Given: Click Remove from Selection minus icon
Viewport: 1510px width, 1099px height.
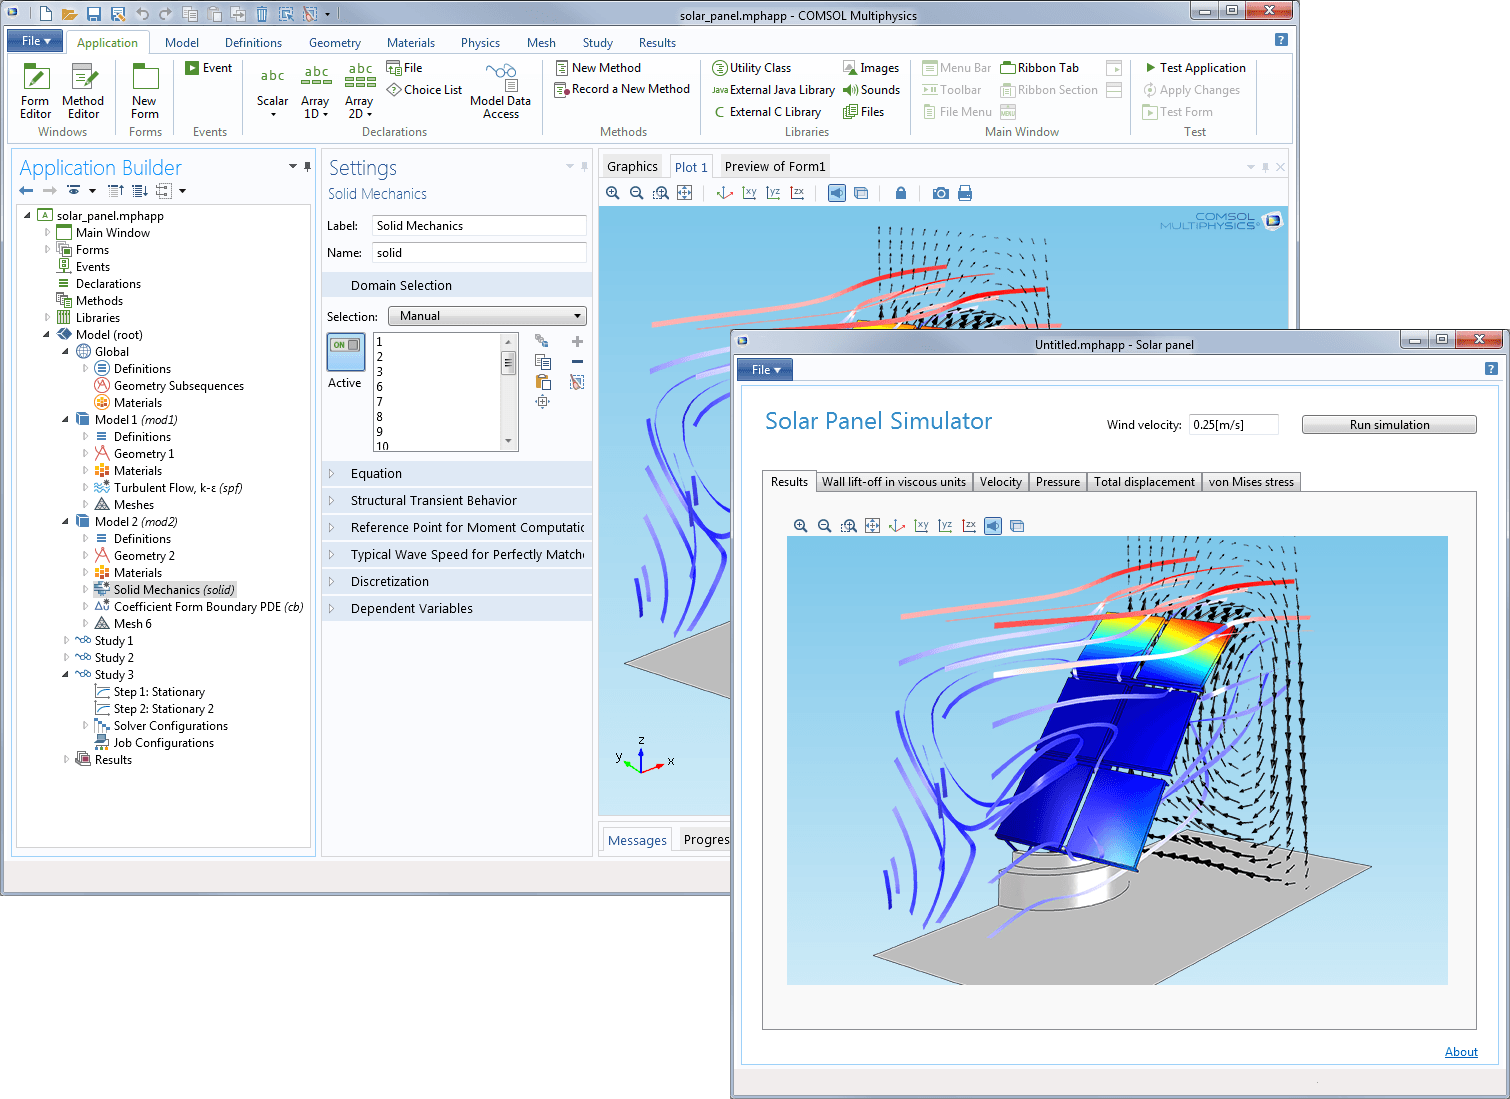Looking at the screenshot, I should 577,362.
